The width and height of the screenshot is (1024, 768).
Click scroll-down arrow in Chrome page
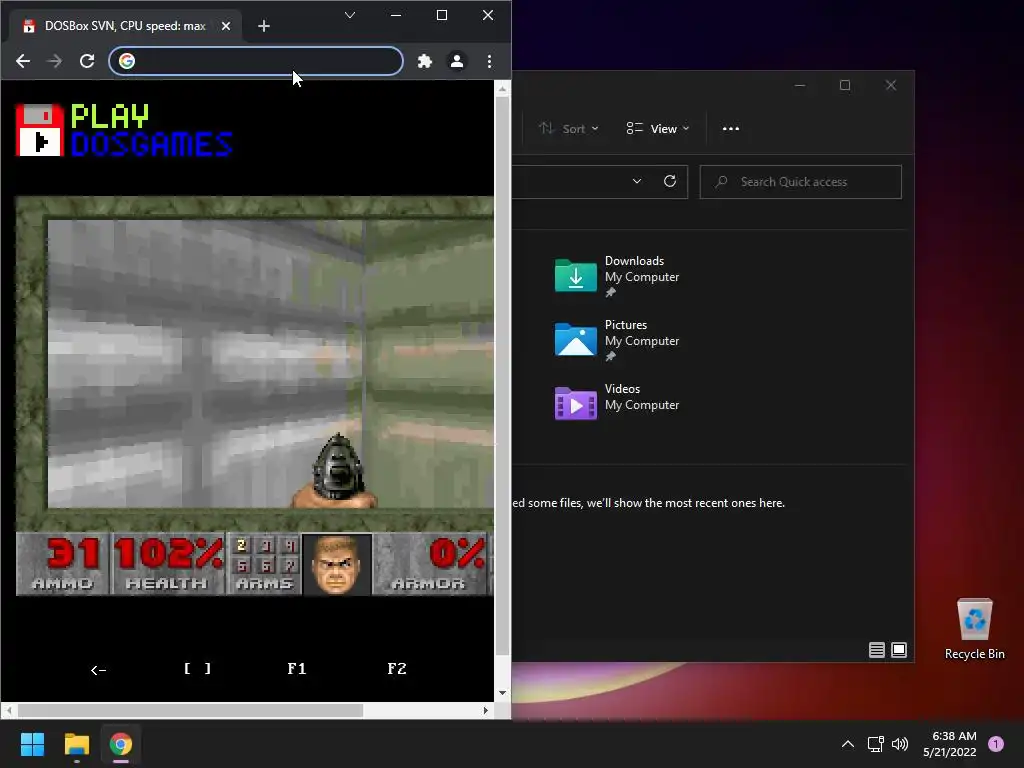(x=502, y=693)
